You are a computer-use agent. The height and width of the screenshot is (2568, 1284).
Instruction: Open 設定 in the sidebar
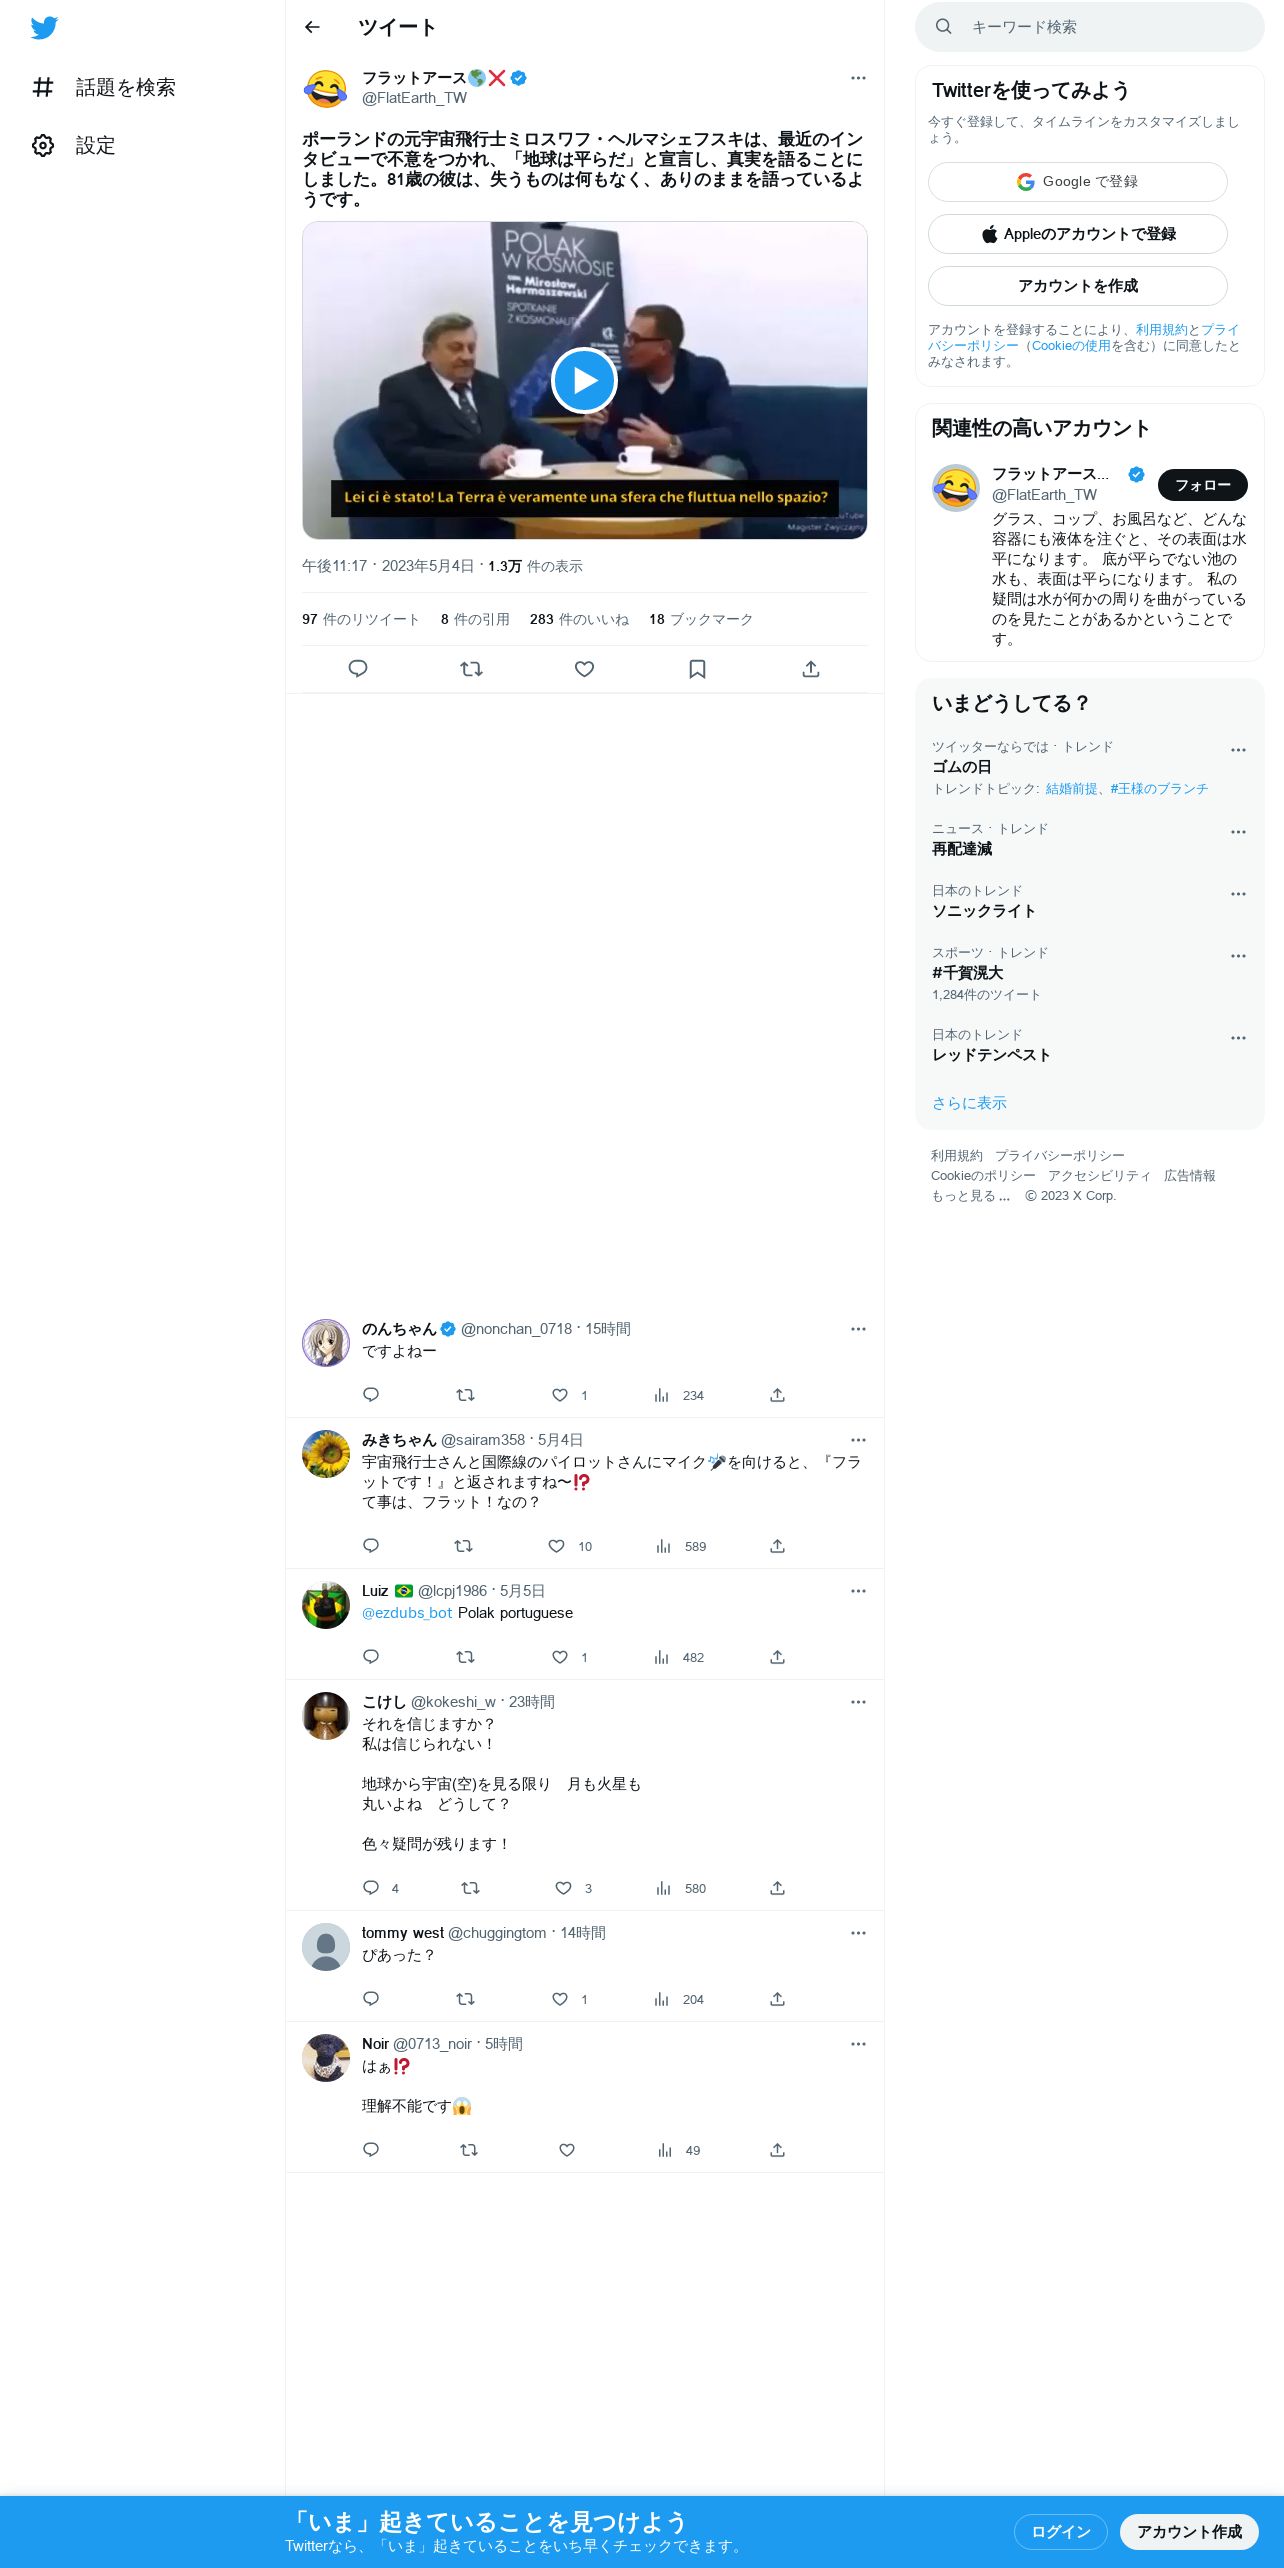[74, 146]
